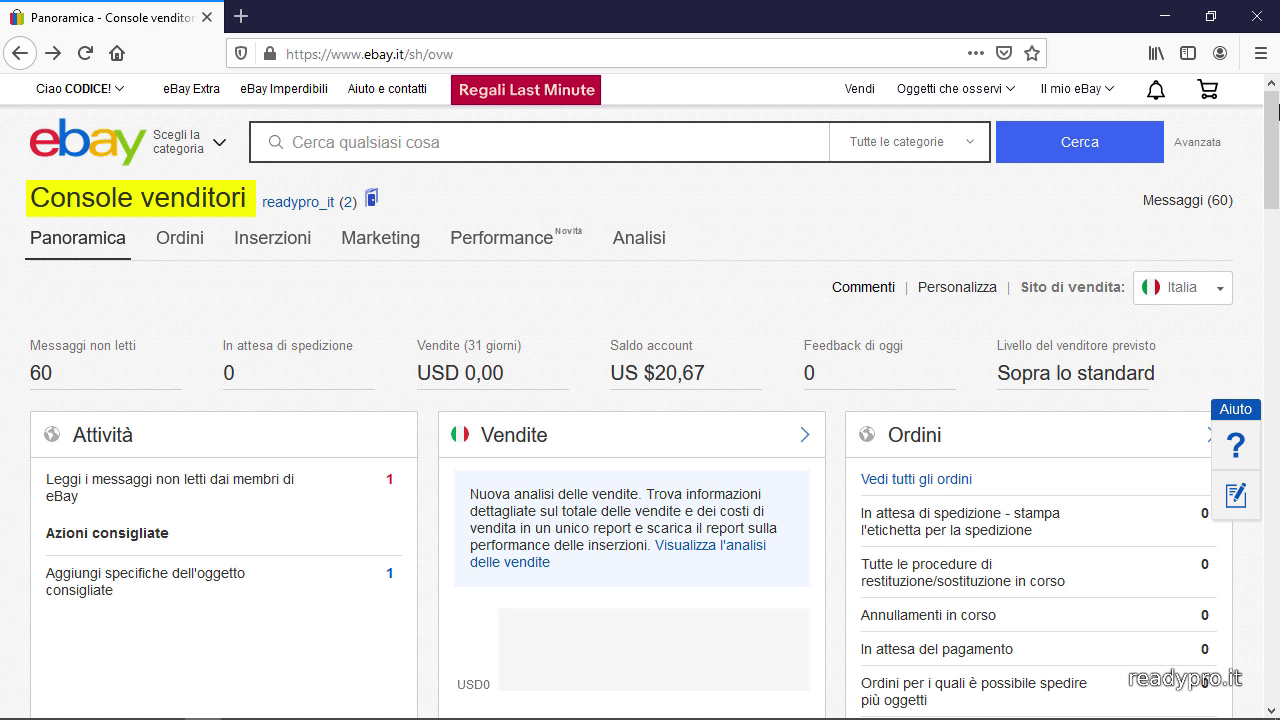The image size is (1280, 720).
Task: Open the page actions three-dot menu
Action: point(976,53)
